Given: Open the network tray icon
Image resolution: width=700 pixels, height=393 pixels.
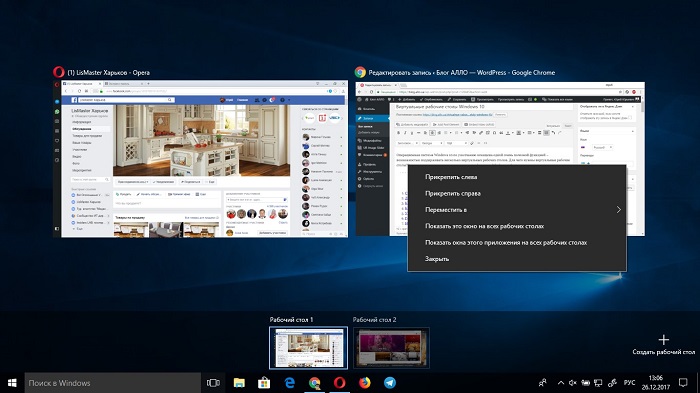Looking at the screenshot, I should point(598,383).
